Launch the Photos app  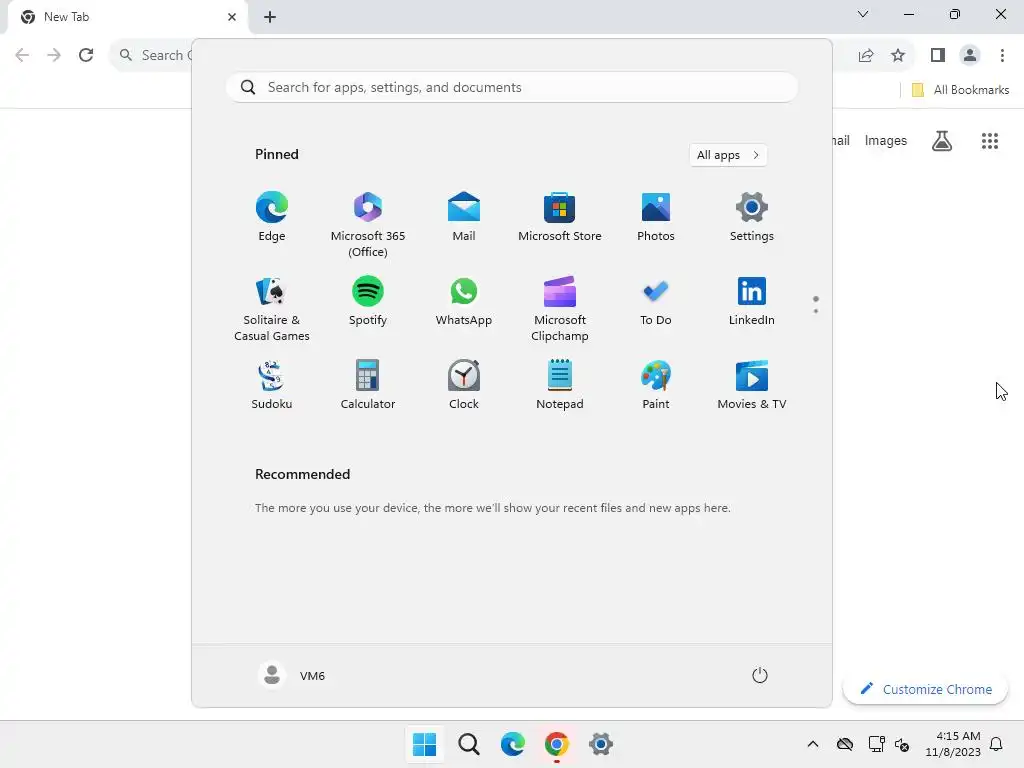(x=656, y=217)
